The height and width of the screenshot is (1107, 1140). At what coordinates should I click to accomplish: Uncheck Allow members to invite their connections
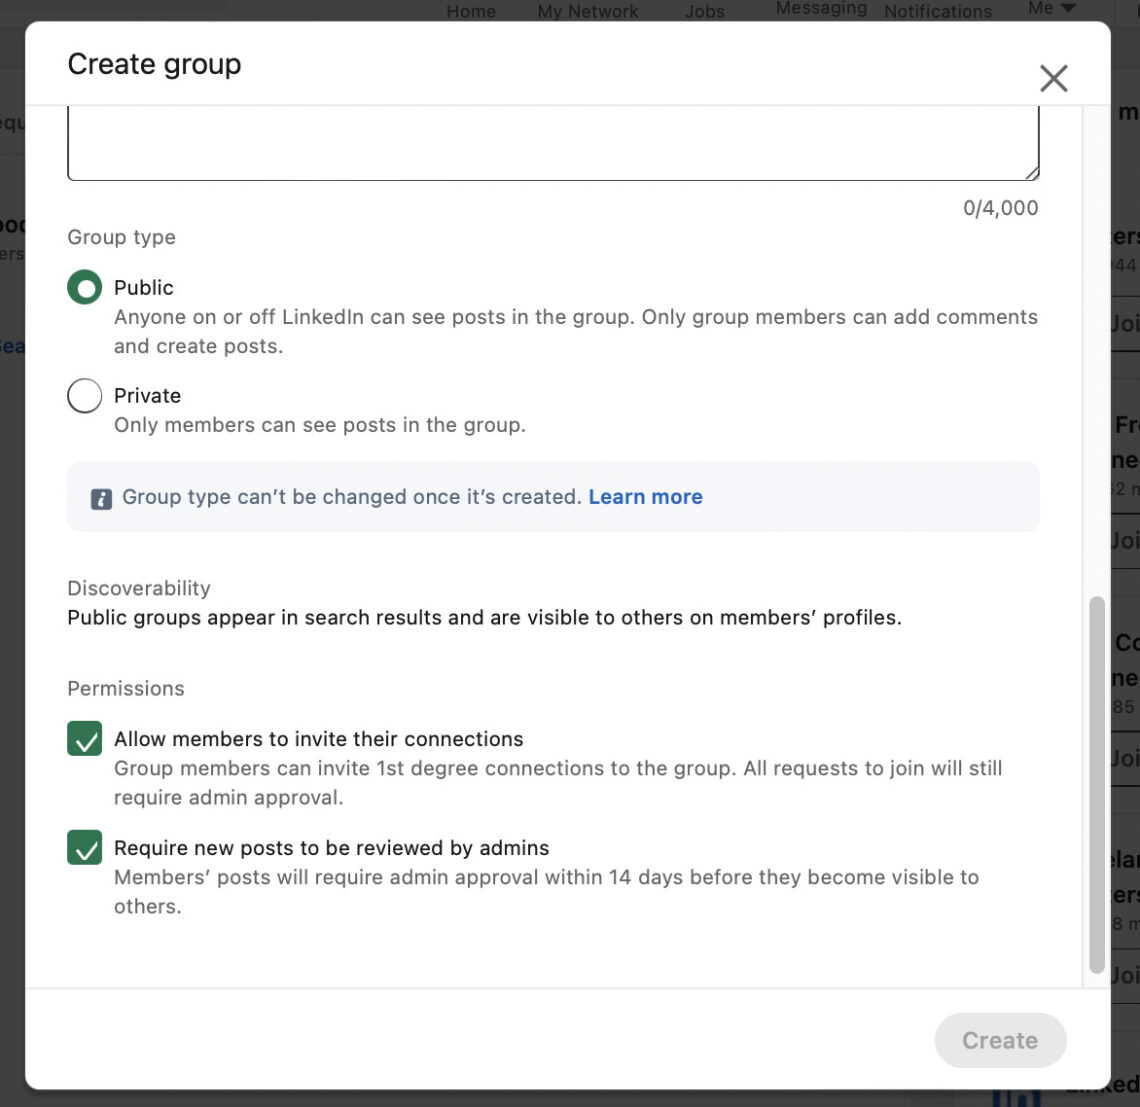(84, 738)
